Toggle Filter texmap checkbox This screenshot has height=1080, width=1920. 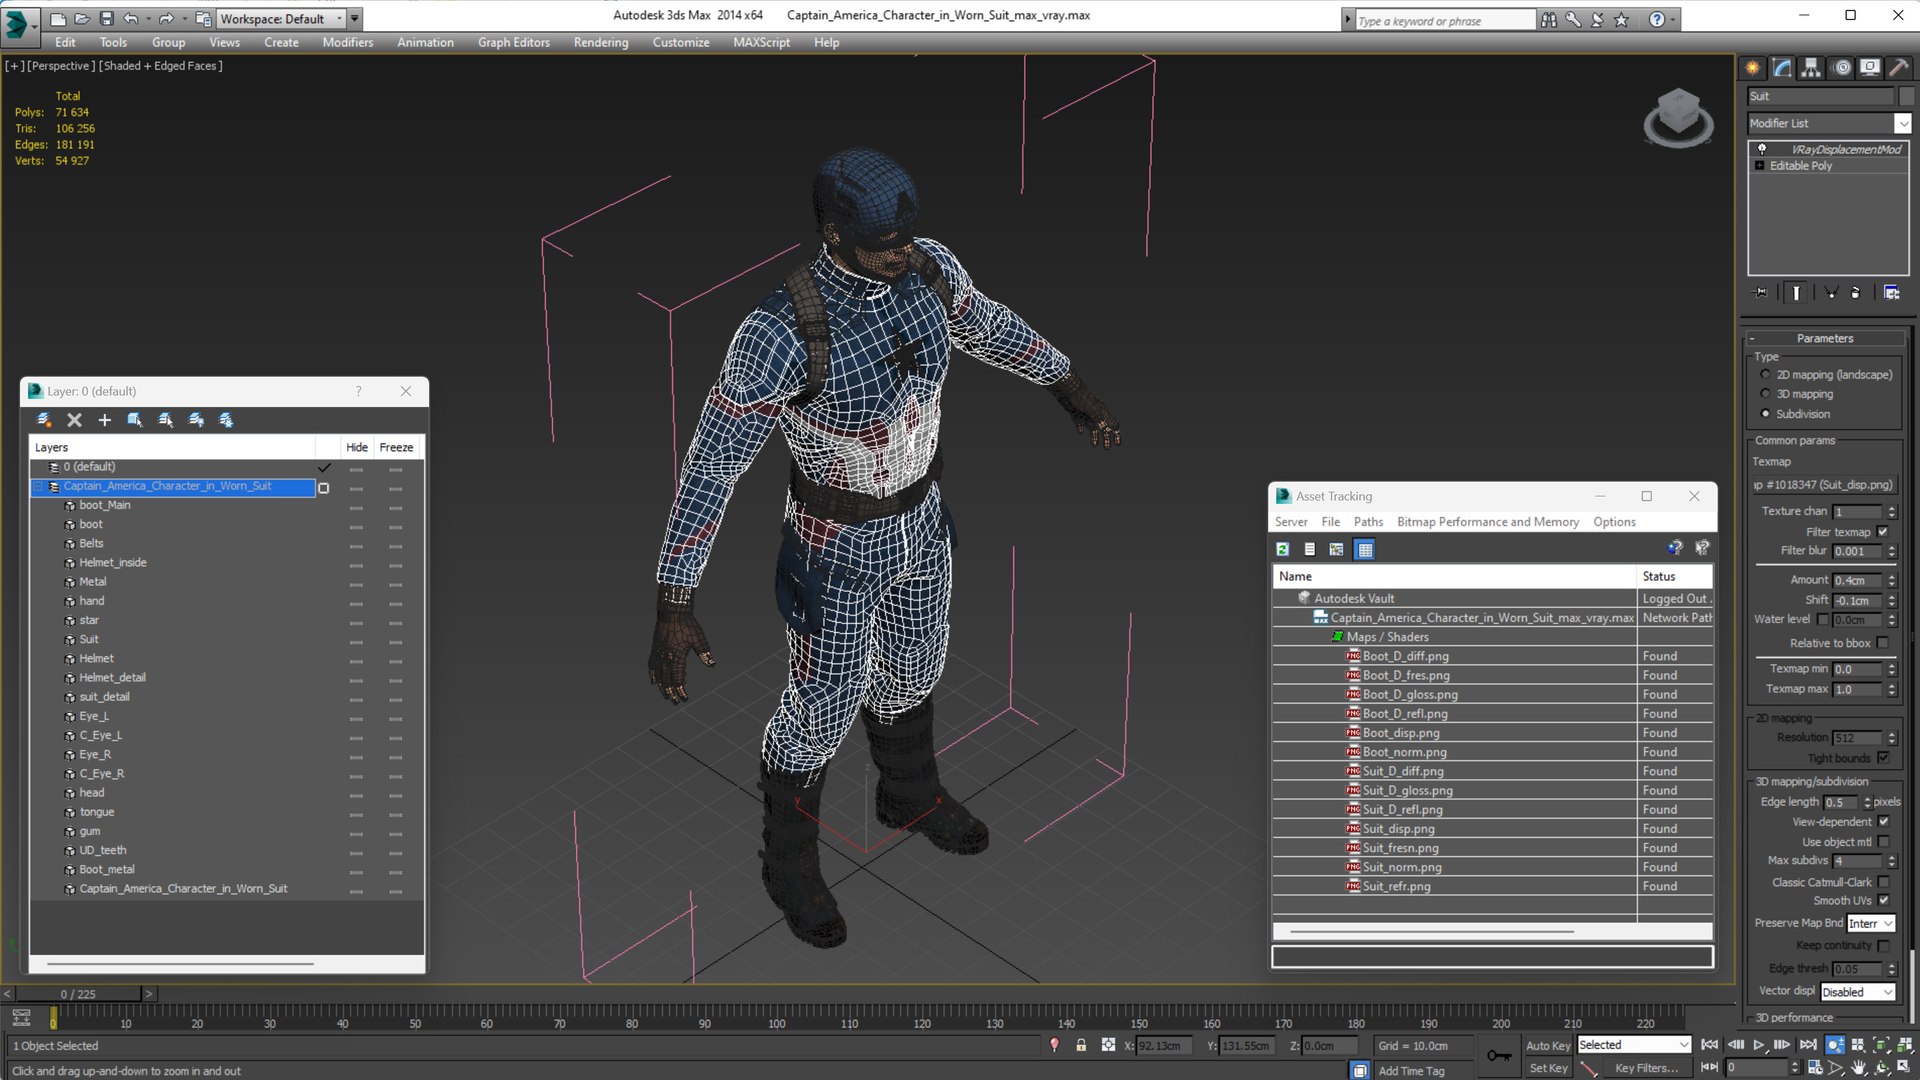coord(1883,532)
